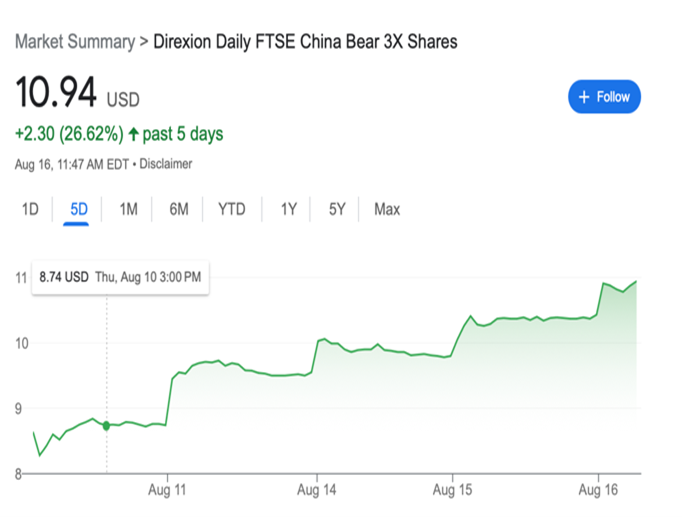Screen dimensions: 682x517
Task: Show the YTD chart range
Action: pyautogui.click(x=232, y=209)
